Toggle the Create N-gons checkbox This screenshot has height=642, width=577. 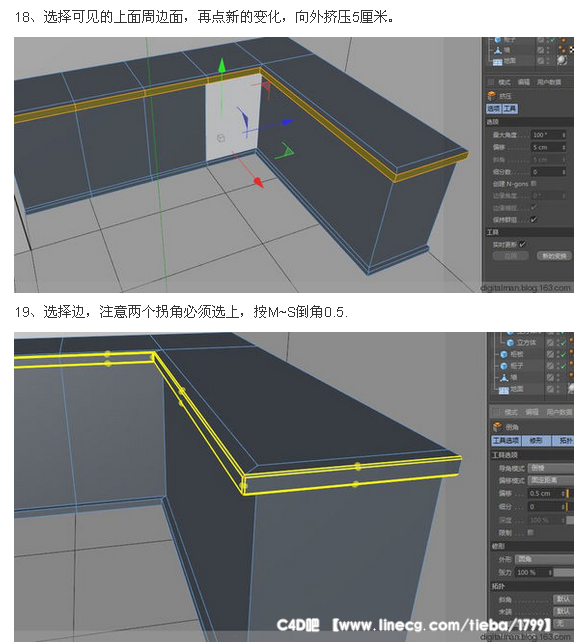[x=533, y=184]
